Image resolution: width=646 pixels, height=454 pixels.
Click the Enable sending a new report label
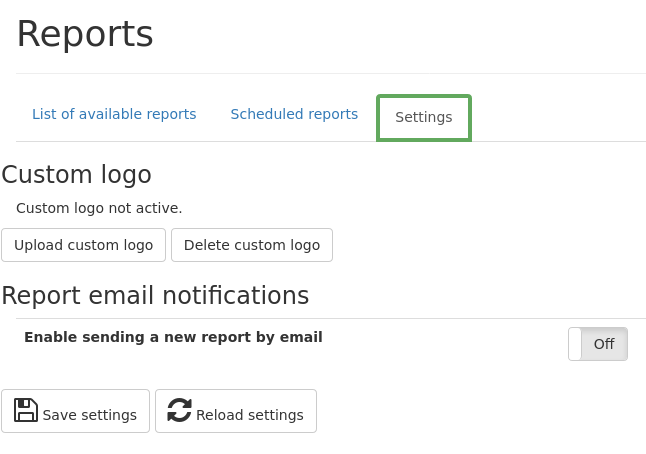pos(173,337)
